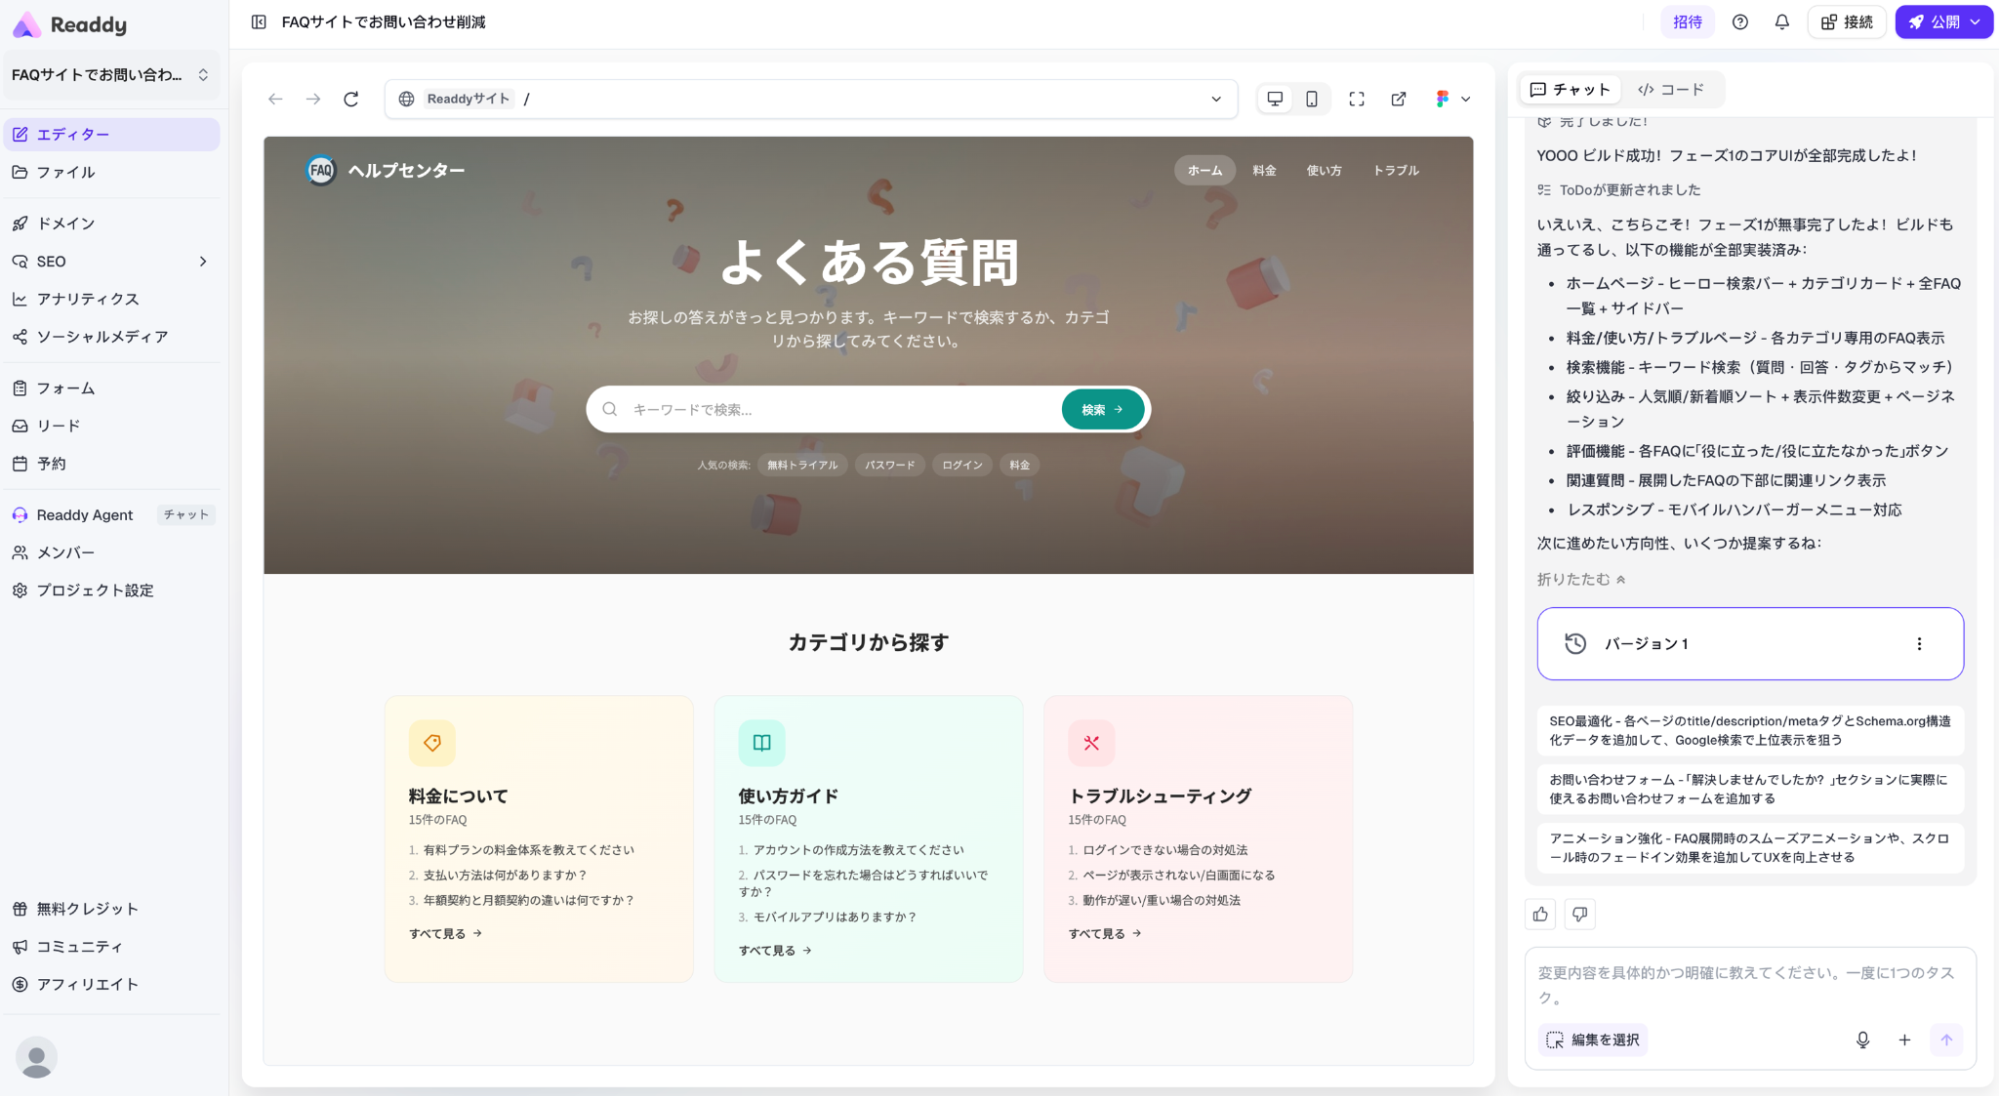Open the 公開 publish dropdown
Viewport: 1999px width, 1097px height.
(1944, 22)
